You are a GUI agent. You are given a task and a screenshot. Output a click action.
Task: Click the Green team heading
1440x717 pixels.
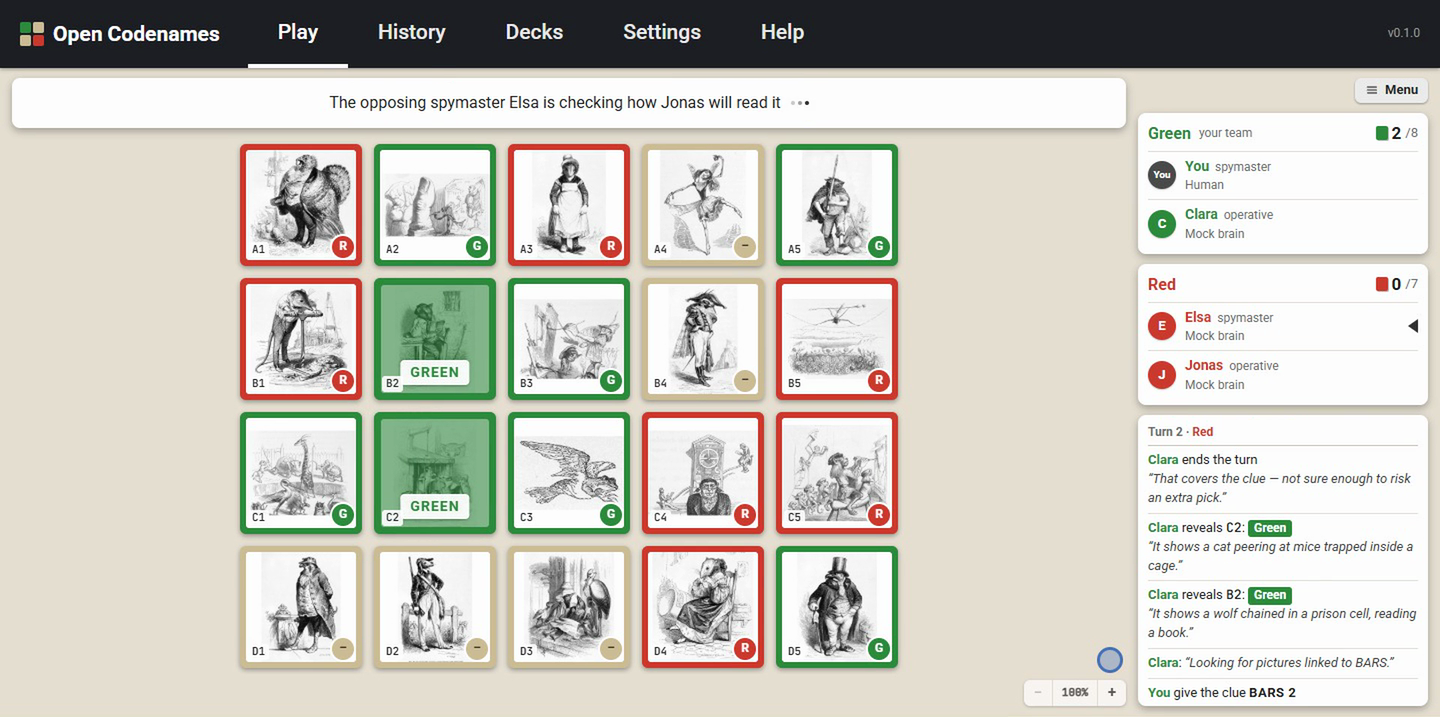[x=1169, y=133]
